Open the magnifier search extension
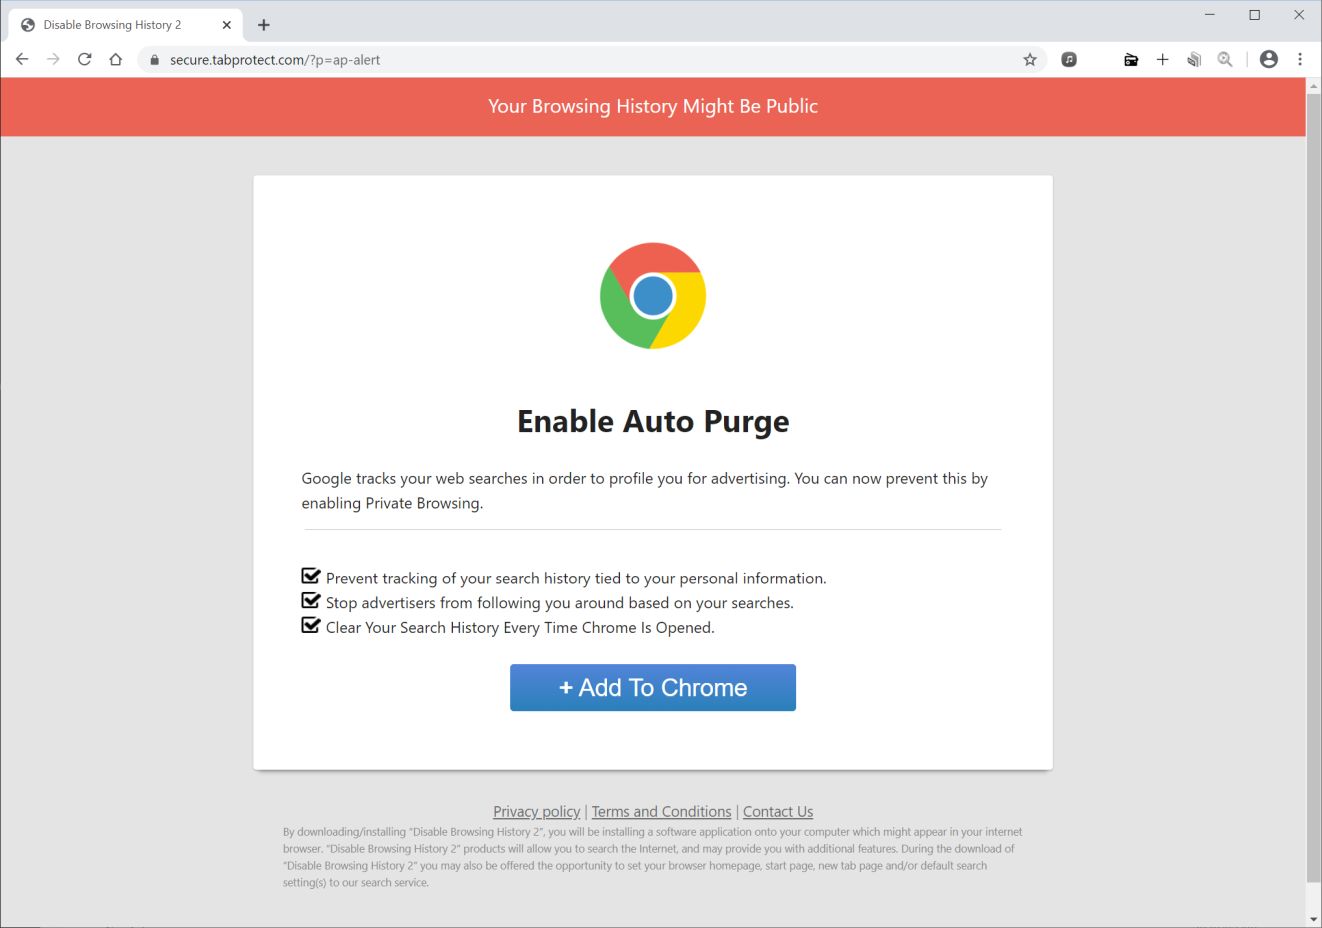 [1225, 60]
